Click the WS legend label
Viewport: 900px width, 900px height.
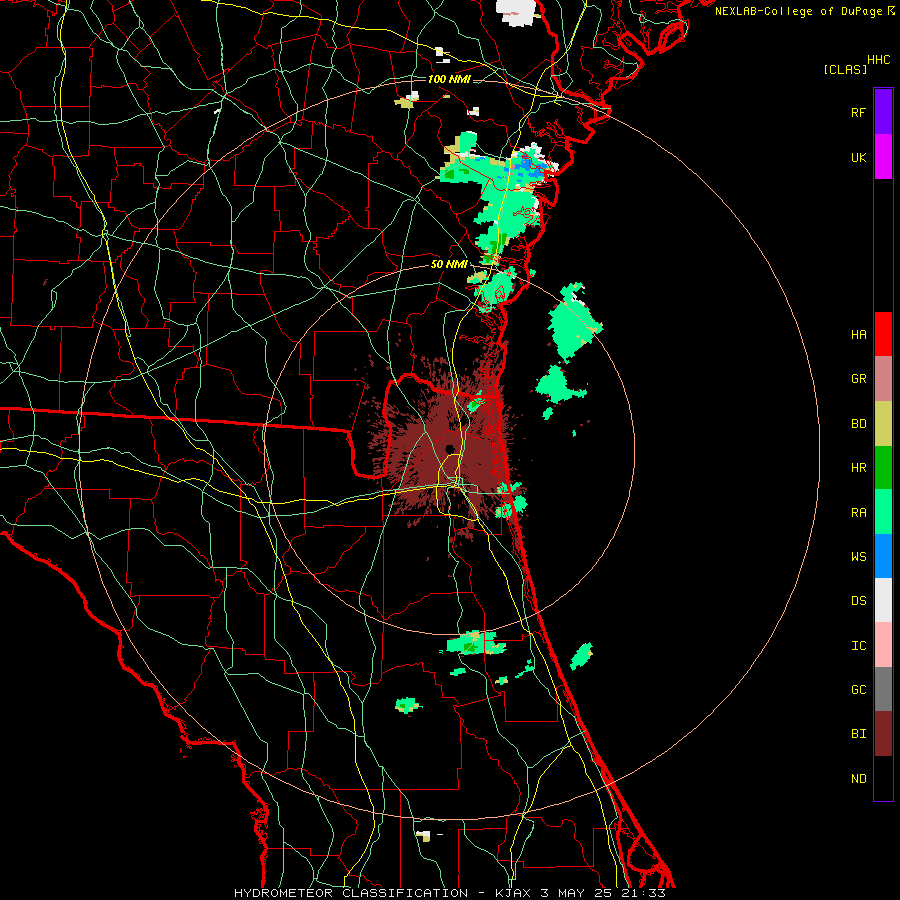[859, 556]
